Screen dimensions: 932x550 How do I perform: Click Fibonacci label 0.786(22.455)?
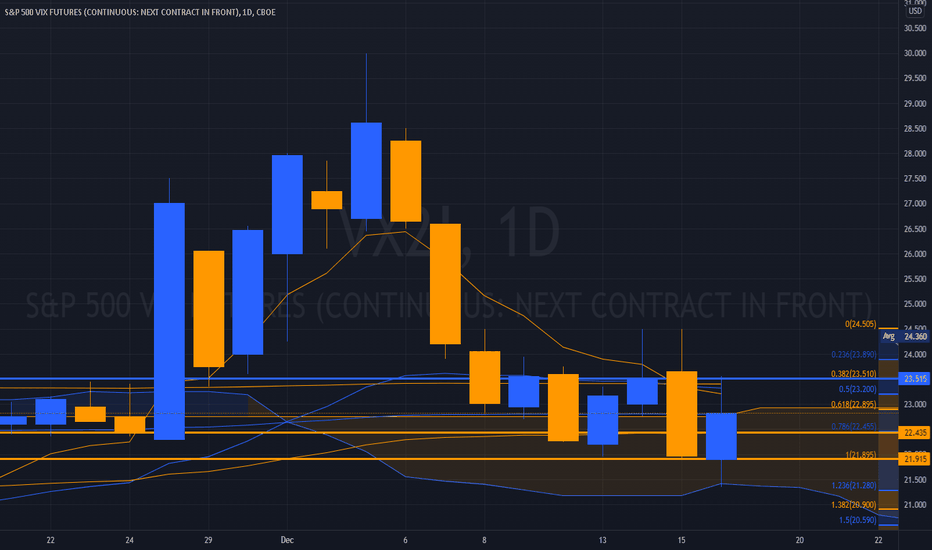pos(854,426)
